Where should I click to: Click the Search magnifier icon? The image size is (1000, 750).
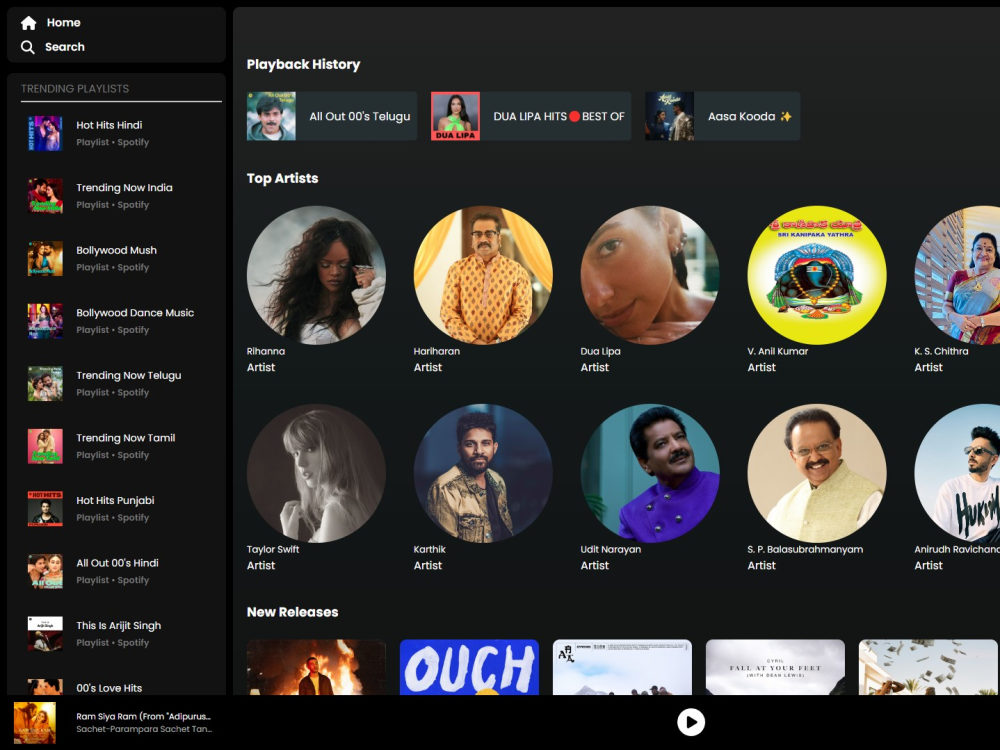click(27, 47)
